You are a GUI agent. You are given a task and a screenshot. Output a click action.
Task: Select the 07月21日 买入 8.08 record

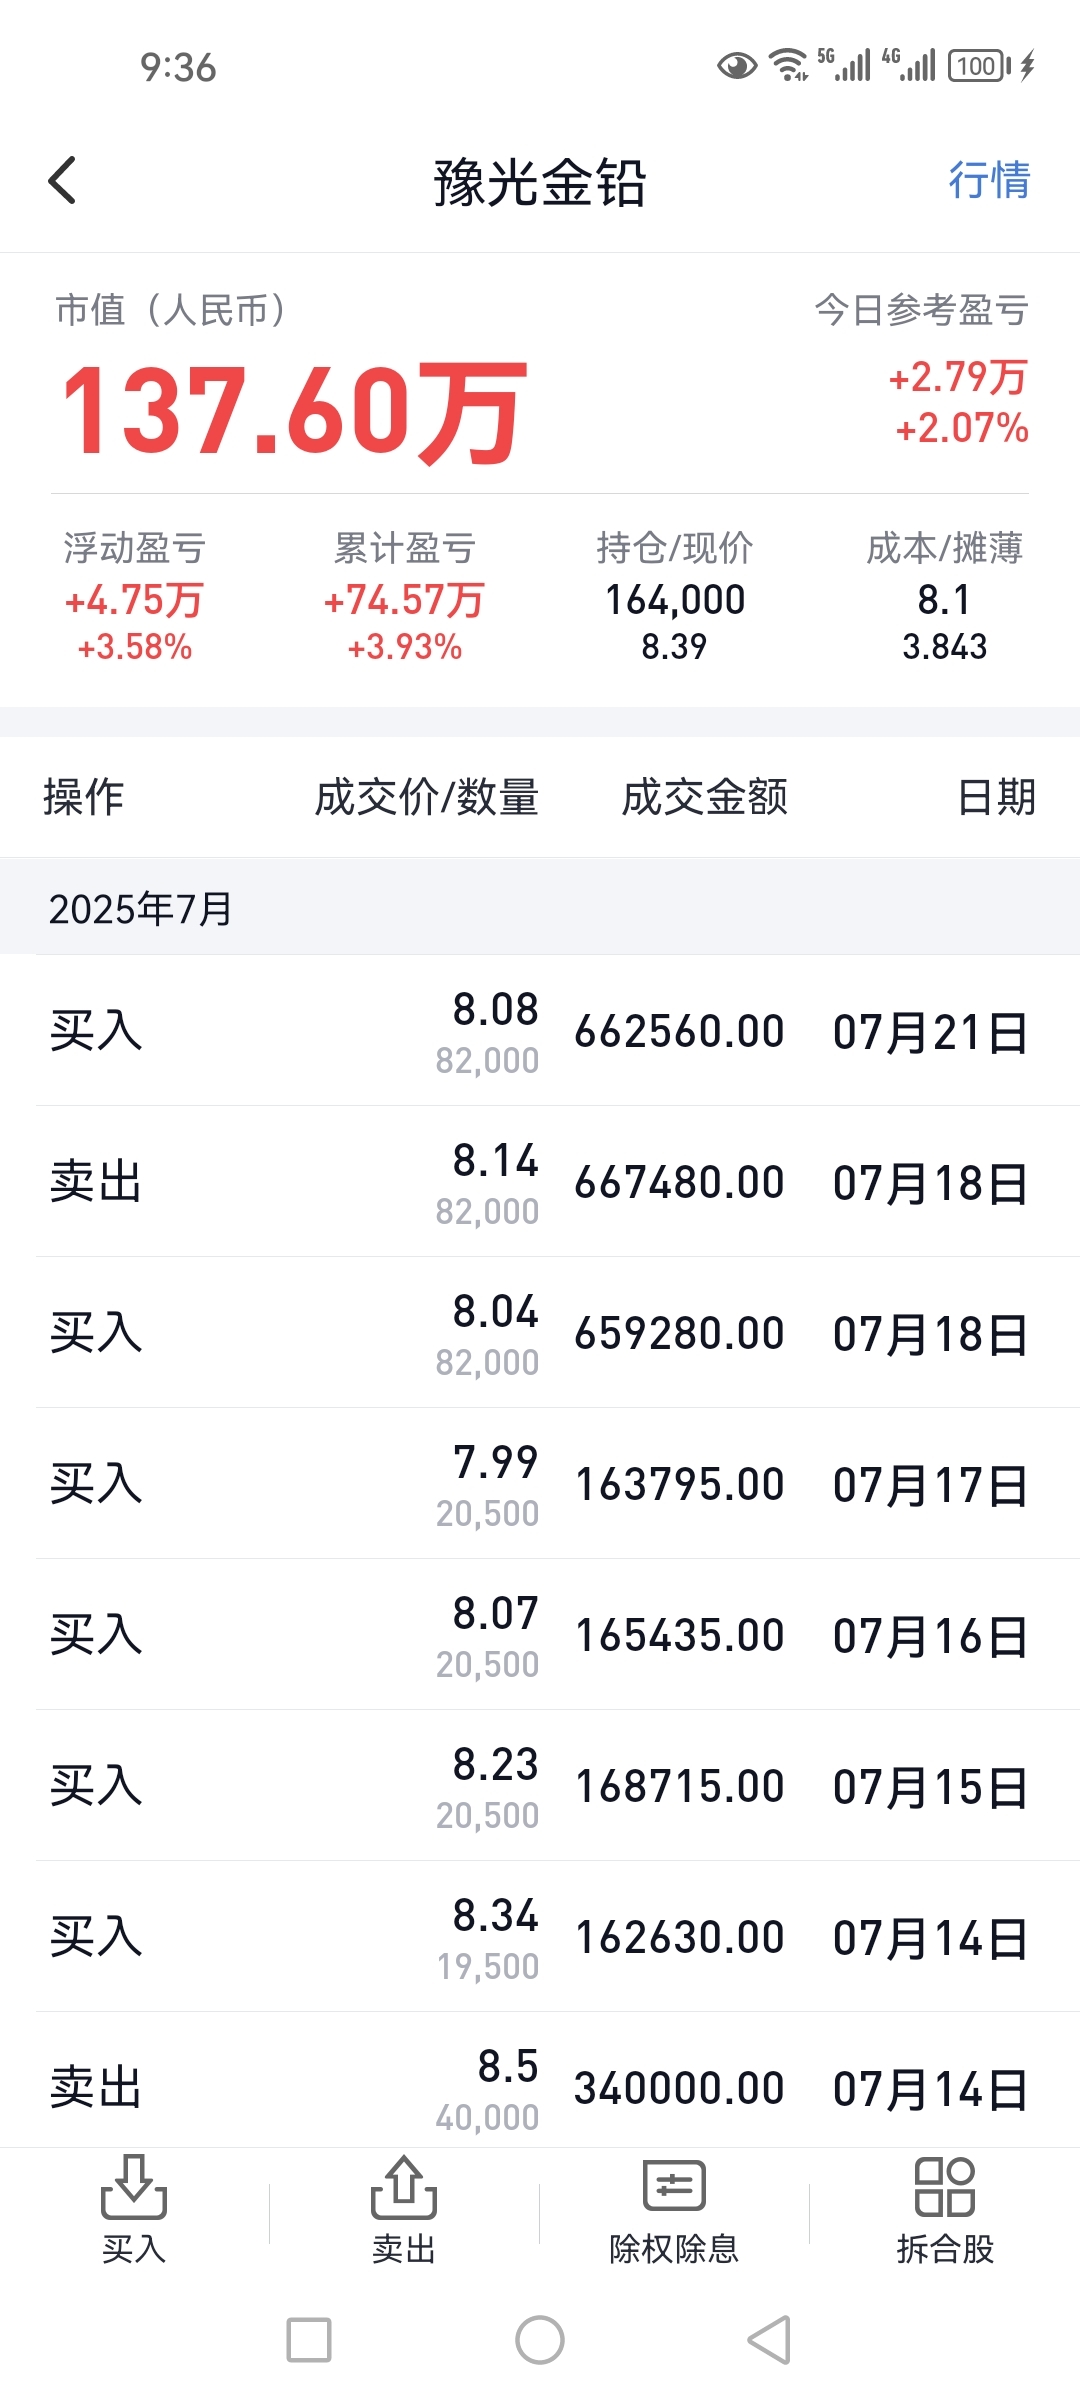click(540, 1031)
